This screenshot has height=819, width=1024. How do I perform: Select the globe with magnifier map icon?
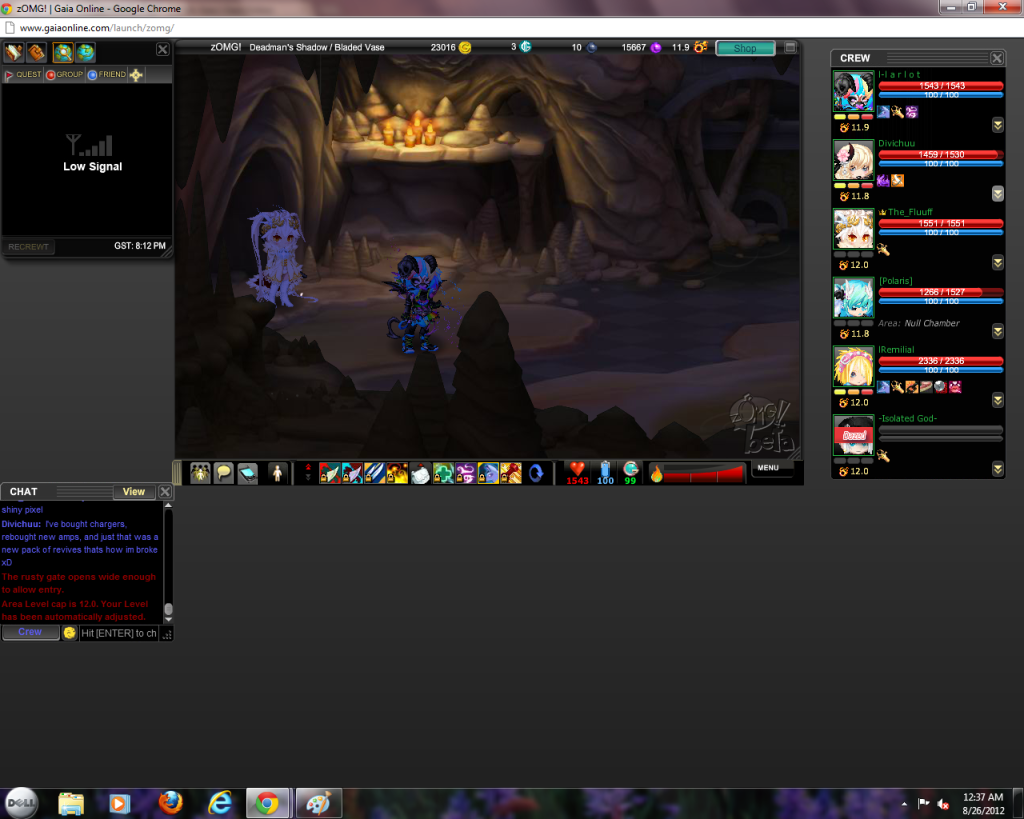[x=63, y=52]
